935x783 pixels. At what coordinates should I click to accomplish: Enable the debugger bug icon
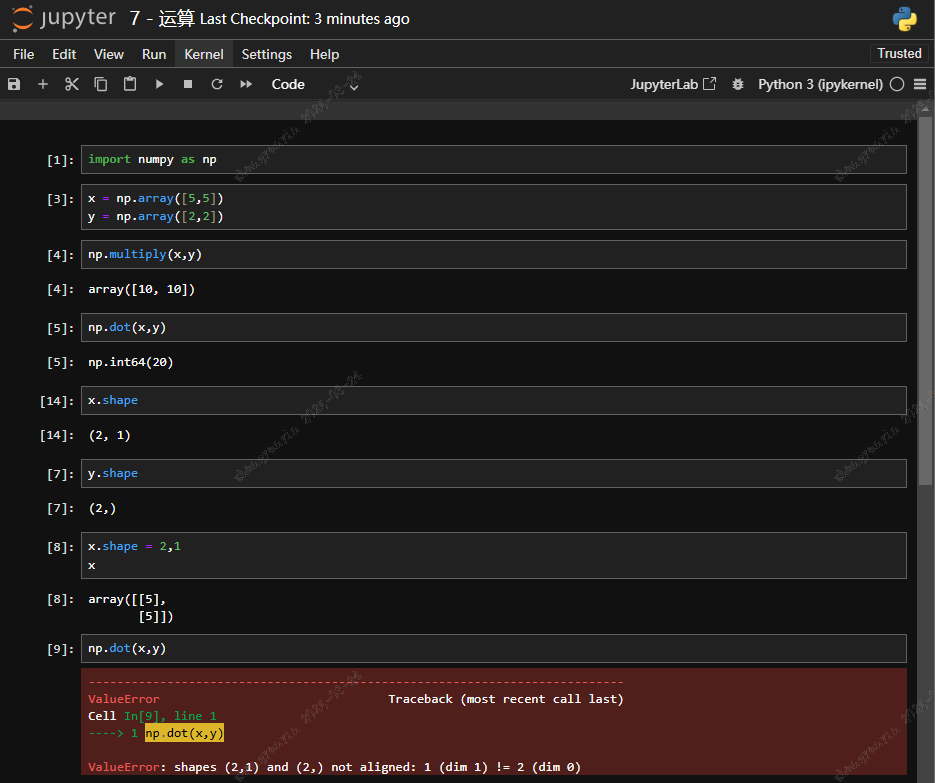coord(738,84)
